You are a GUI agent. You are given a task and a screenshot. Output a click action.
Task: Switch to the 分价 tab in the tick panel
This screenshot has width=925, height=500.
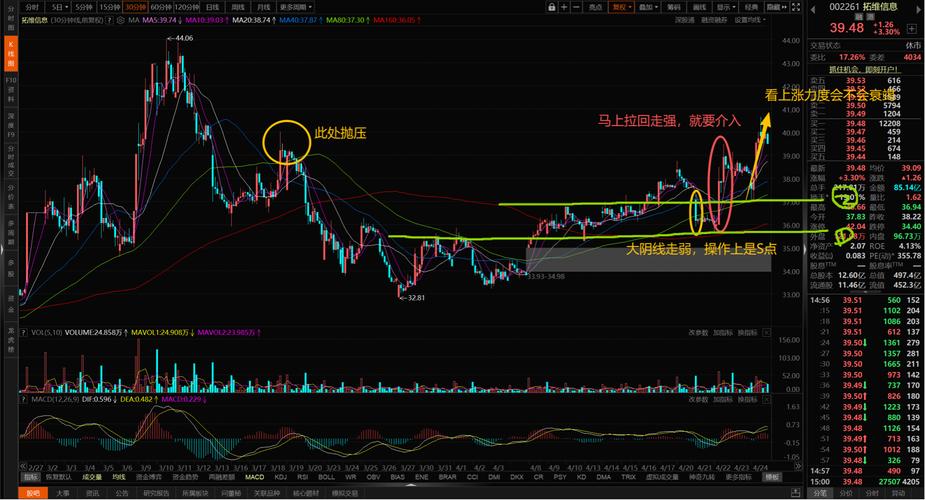pos(847,493)
